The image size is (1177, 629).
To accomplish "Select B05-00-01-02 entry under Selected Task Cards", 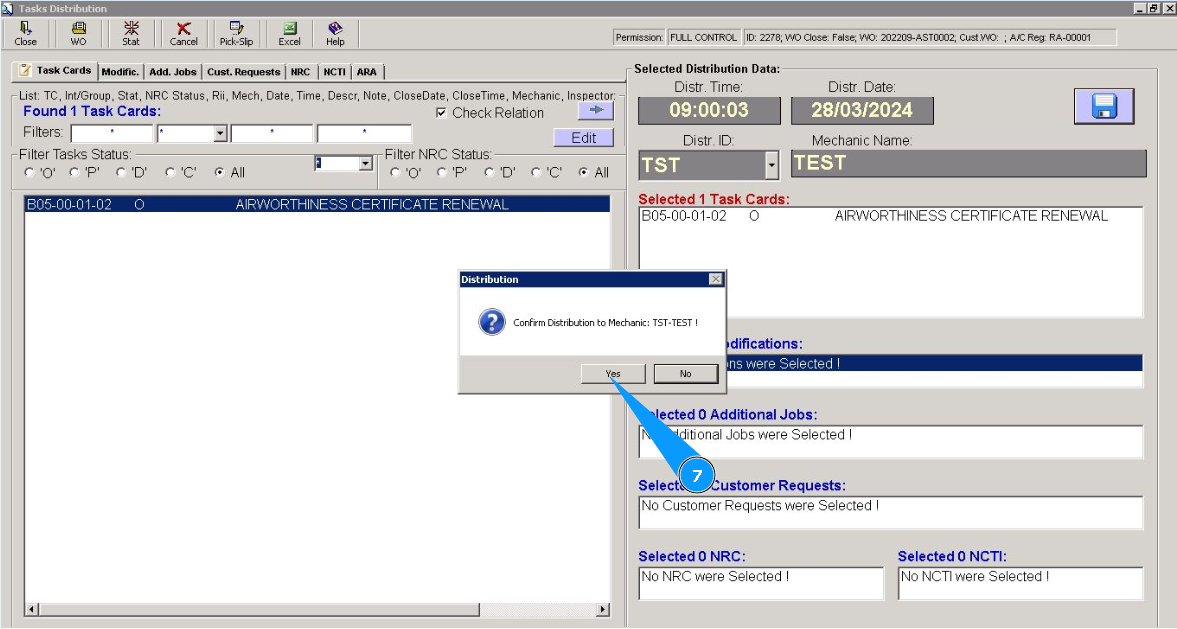I will click(890, 216).
